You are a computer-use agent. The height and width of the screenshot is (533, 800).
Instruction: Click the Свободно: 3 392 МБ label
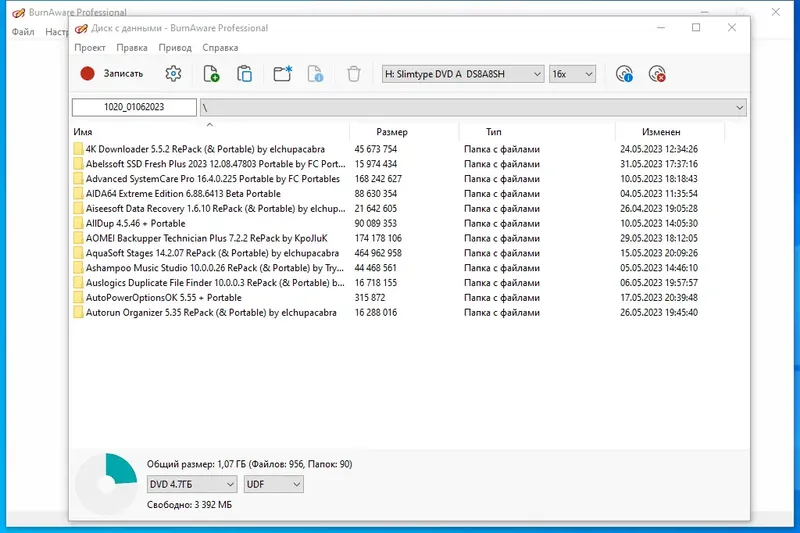coord(189,504)
